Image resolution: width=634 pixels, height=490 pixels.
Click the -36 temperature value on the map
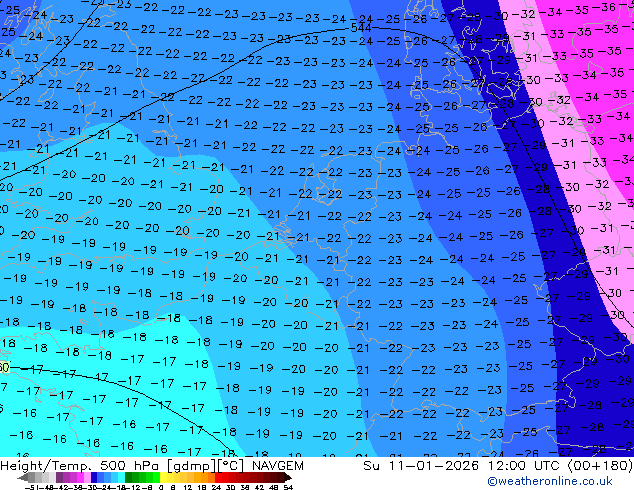coord(606,7)
